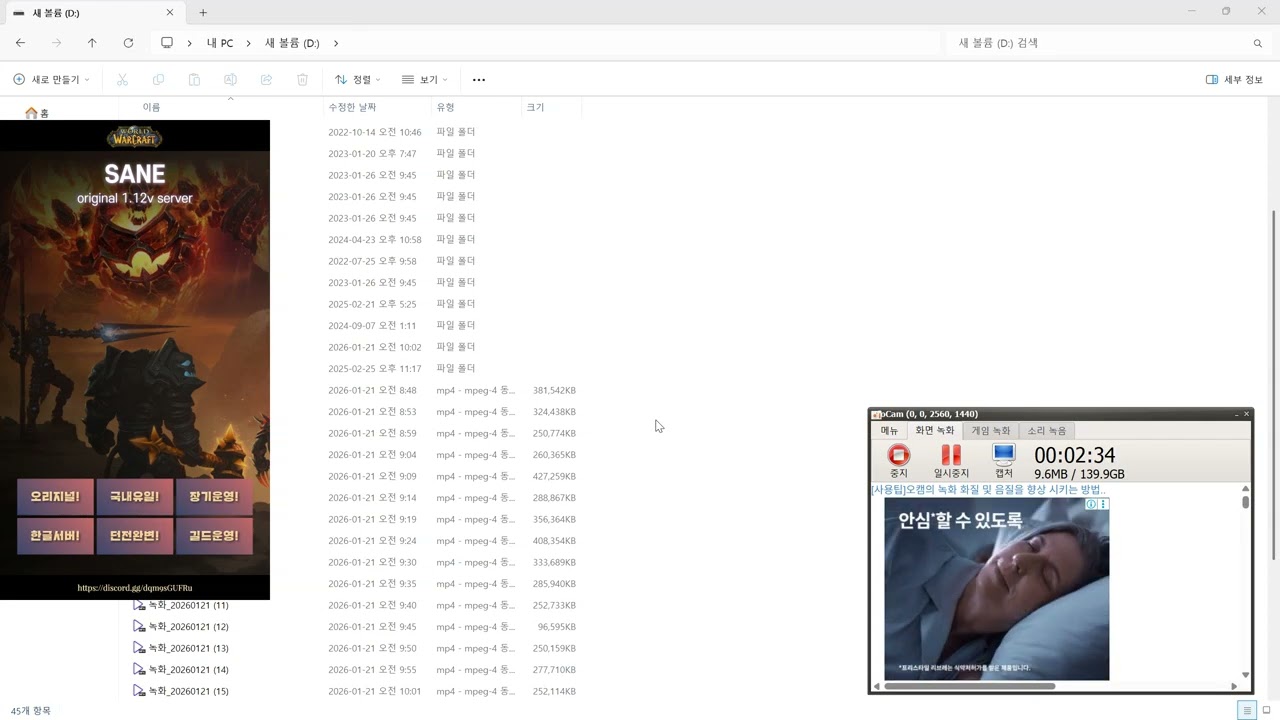Click 내 PC in the address bar
The height and width of the screenshot is (720, 1280).
220,43
